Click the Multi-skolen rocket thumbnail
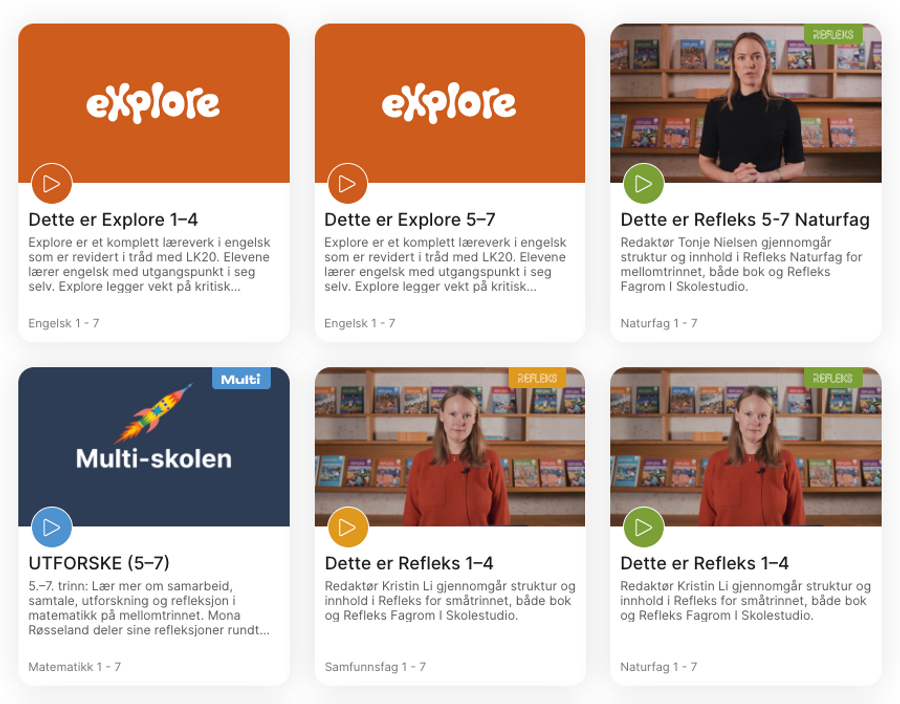The width and height of the screenshot is (900, 704). 154,446
